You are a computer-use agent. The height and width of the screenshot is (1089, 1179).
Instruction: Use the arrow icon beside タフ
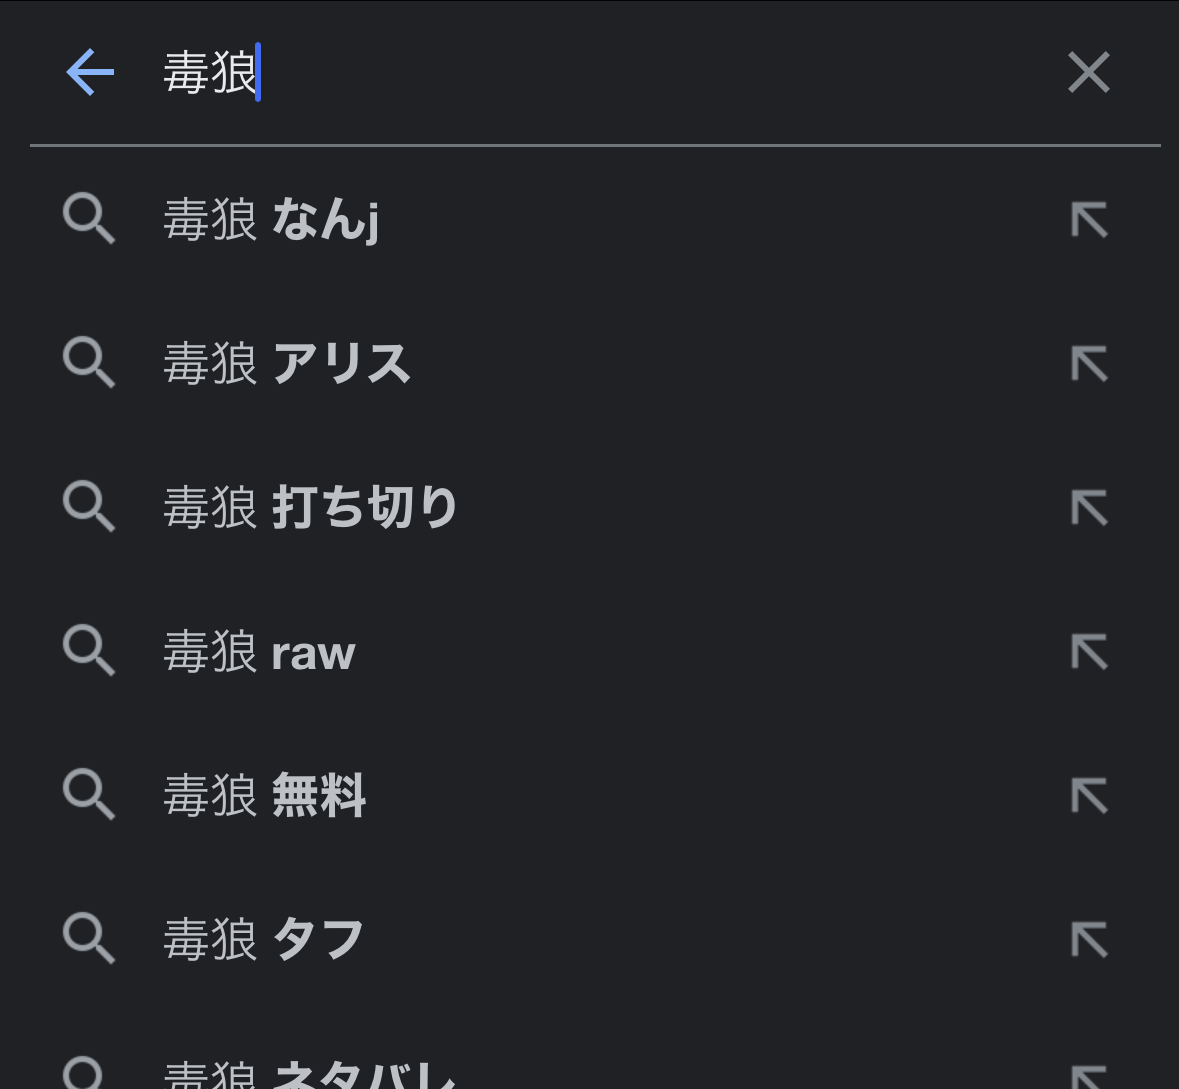click(1089, 940)
